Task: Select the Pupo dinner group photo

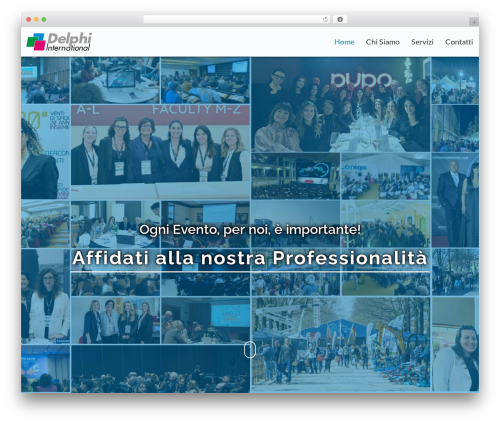Action: tap(340, 104)
